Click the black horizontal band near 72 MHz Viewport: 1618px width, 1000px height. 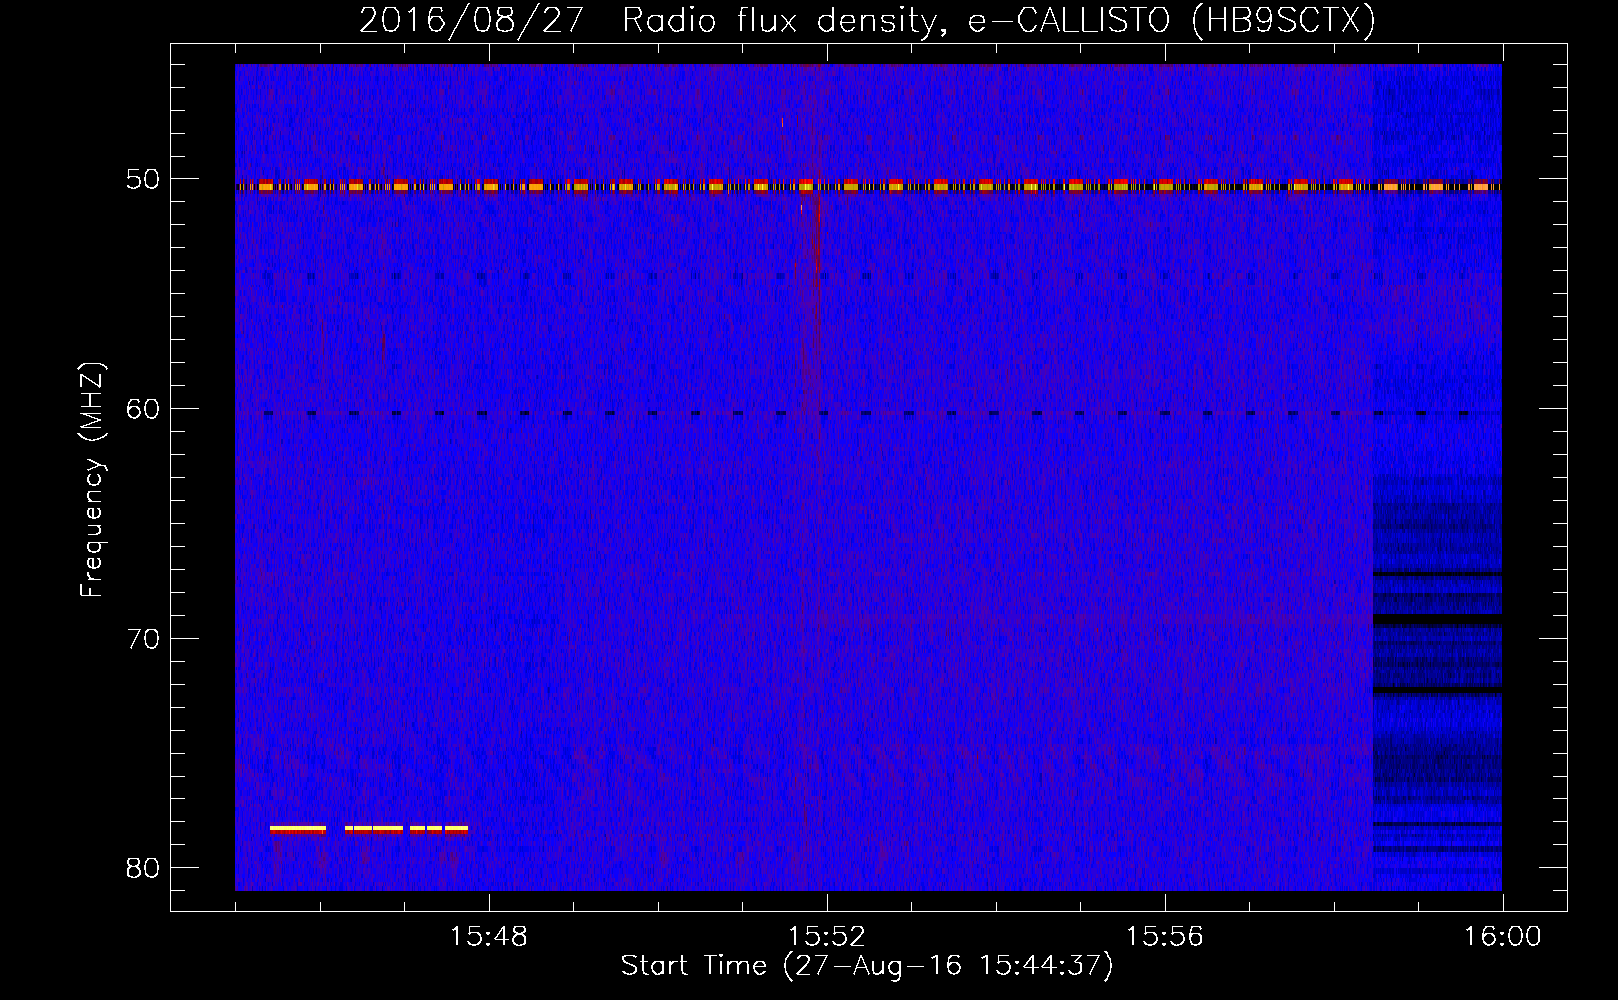tap(1438, 690)
